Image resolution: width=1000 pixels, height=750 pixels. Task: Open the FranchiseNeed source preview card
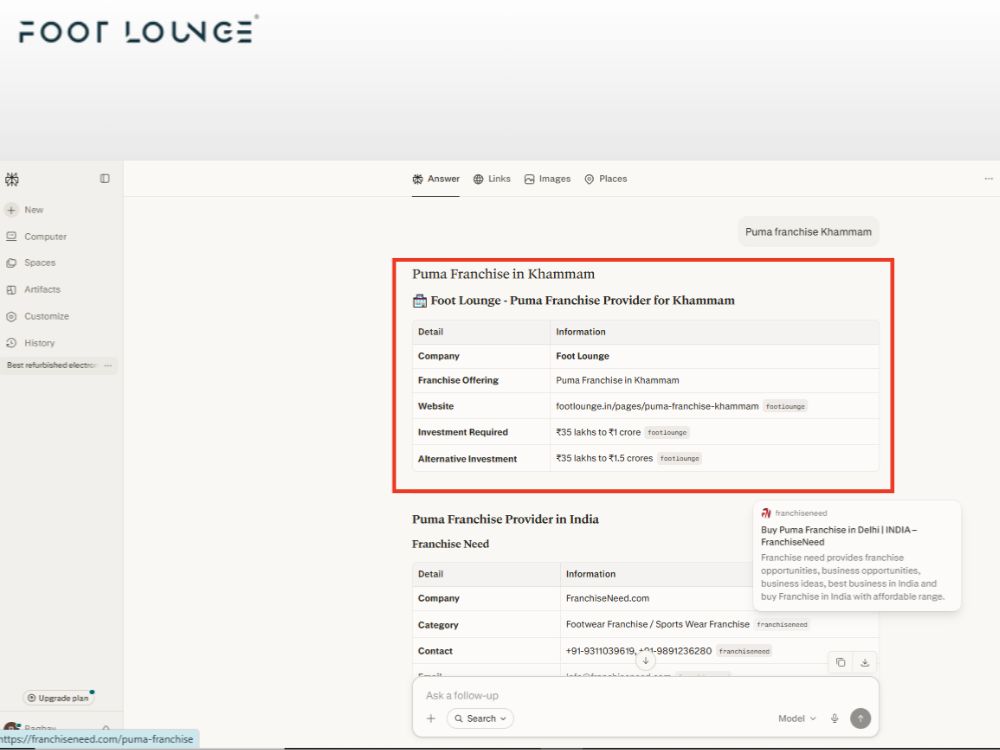coord(857,555)
